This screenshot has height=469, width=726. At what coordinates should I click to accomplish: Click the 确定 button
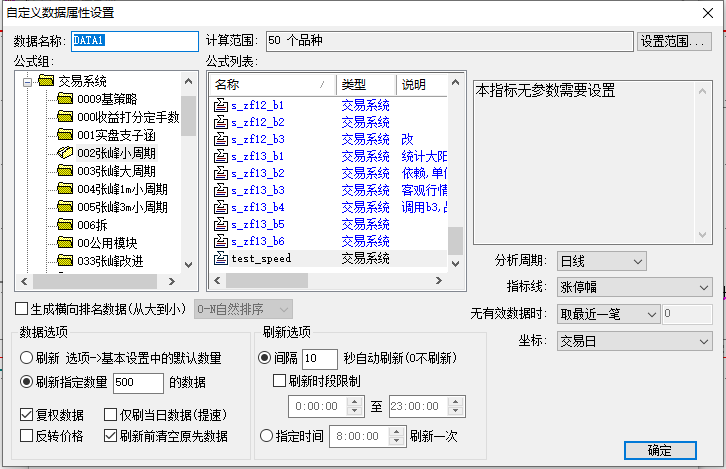coord(659,450)
